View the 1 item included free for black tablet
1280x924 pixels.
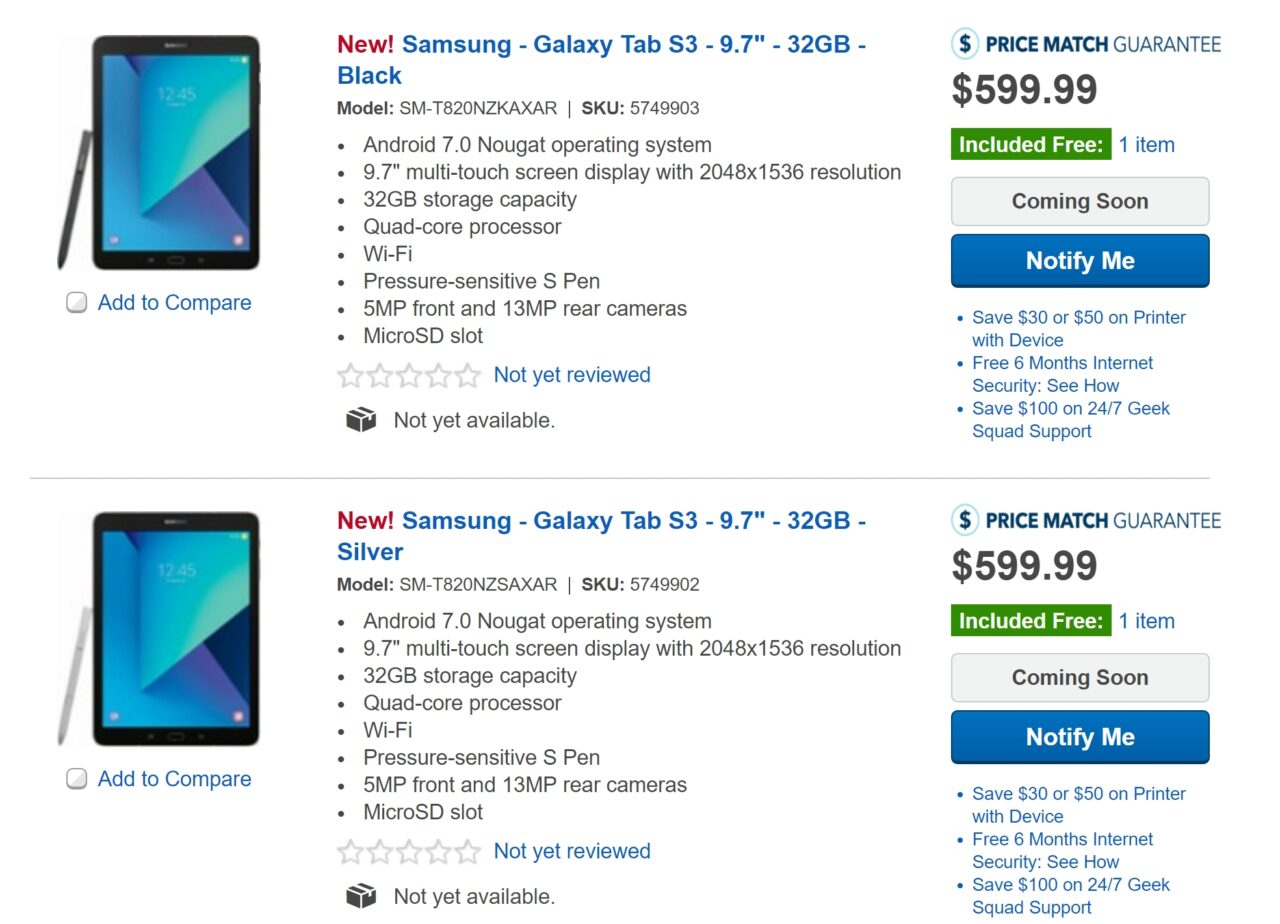tap(1146, 145)
